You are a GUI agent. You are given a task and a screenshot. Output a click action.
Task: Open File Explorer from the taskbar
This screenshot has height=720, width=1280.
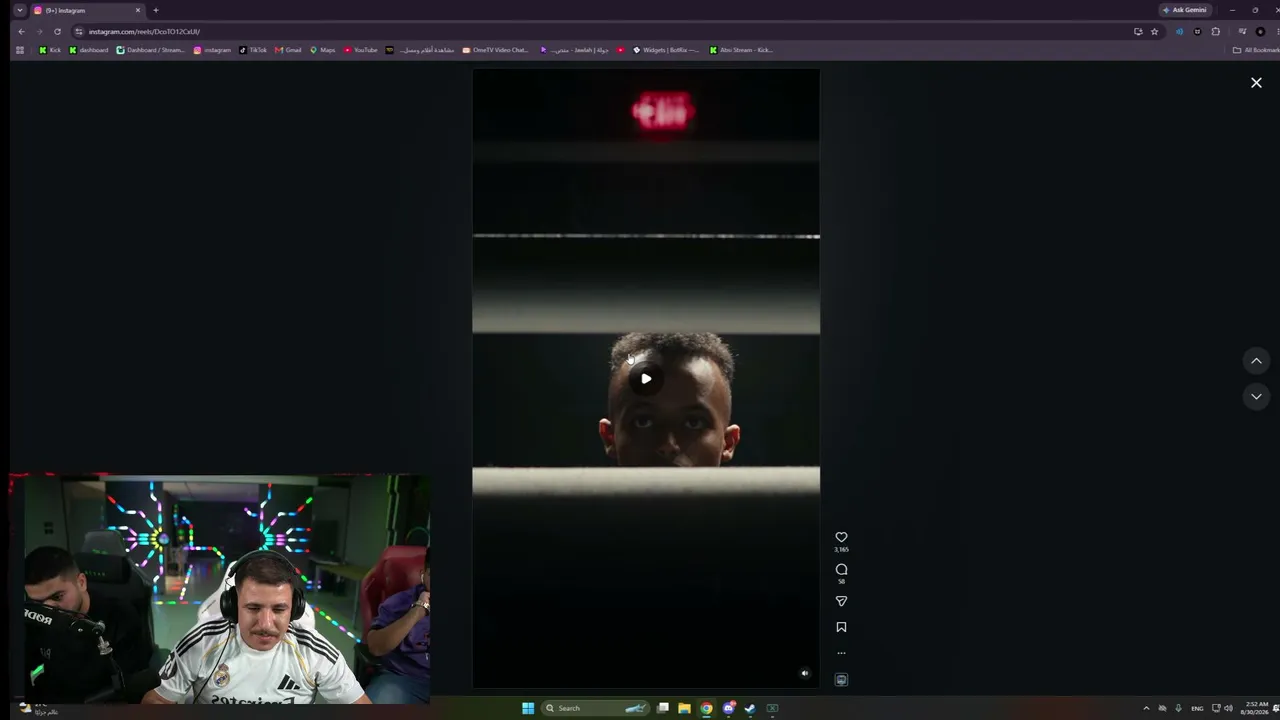tap(684, 708)
